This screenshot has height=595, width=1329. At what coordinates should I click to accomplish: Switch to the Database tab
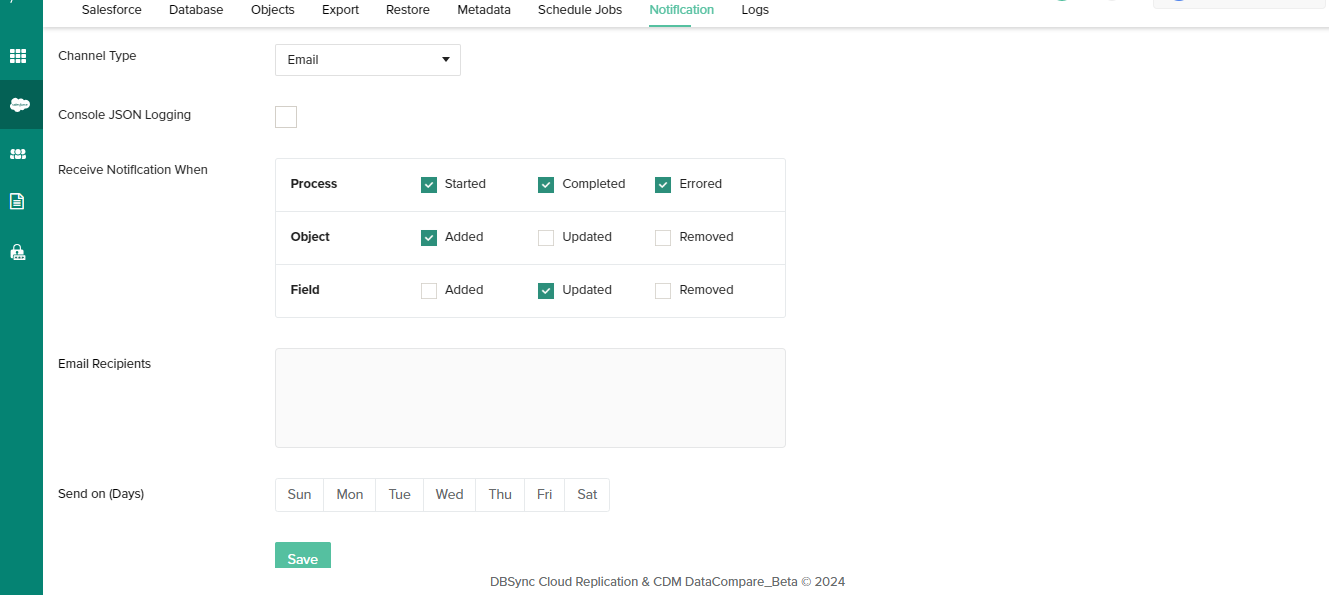(196, 10)
